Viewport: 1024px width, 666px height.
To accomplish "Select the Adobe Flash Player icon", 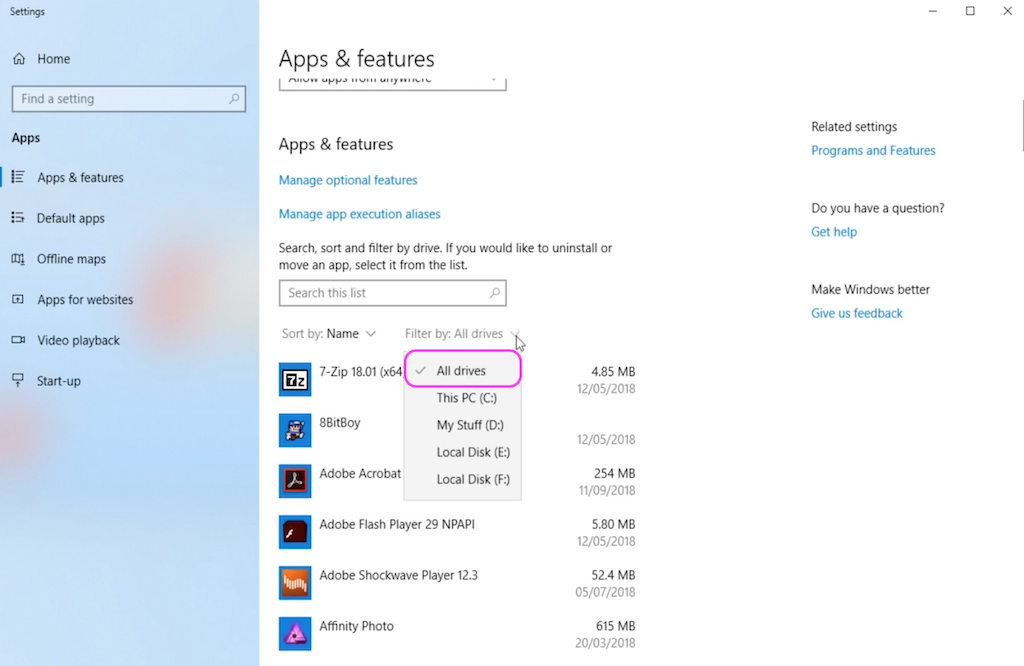I will point(295,532).
